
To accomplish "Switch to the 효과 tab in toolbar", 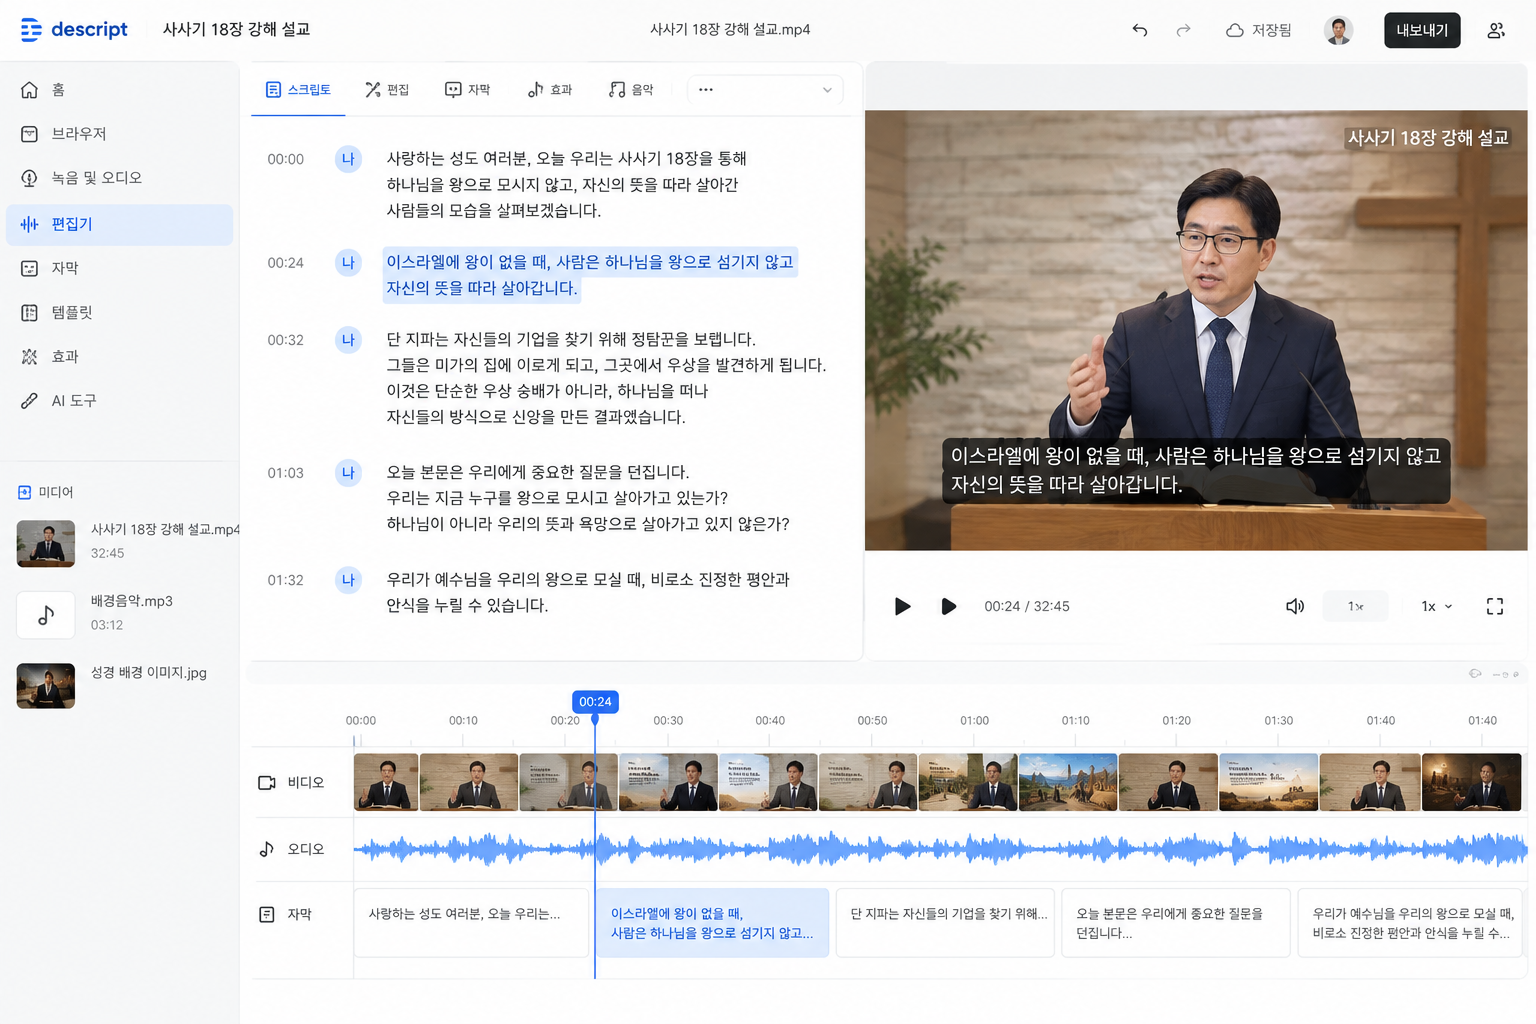I will pos(550,90).
